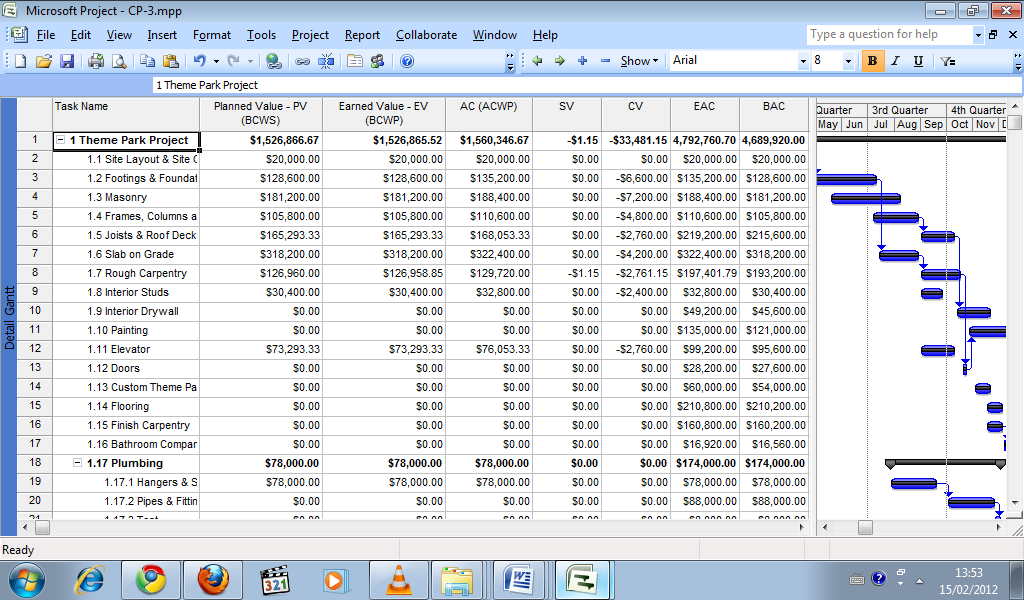
Task: Collapse the 1.17 Plumbing summary task
Action: tap(78, 464)
